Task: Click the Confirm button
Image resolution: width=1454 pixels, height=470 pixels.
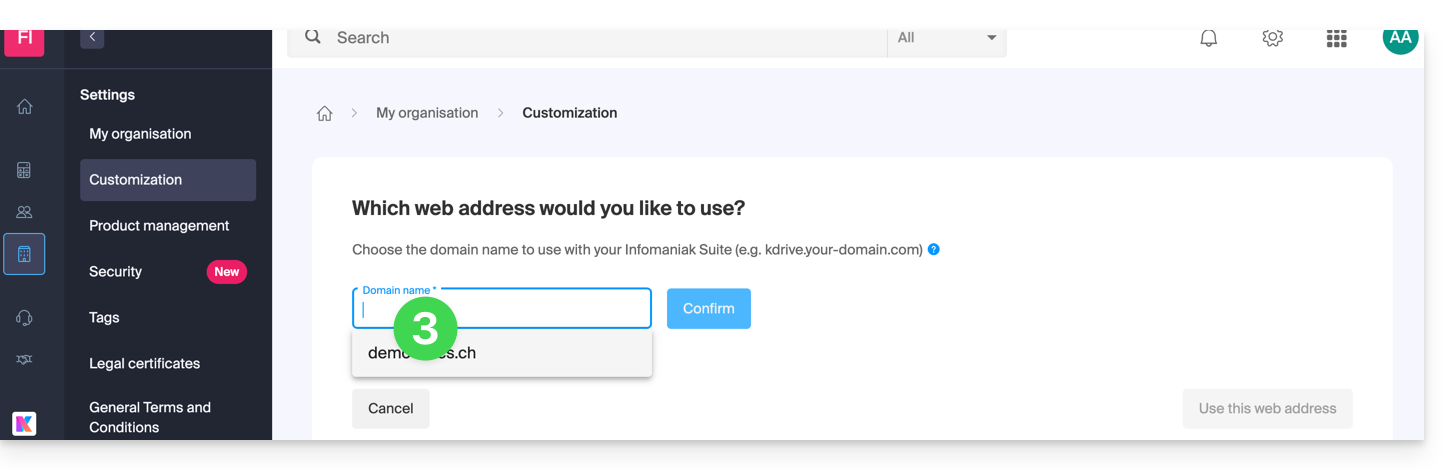Action: [708, 309]
